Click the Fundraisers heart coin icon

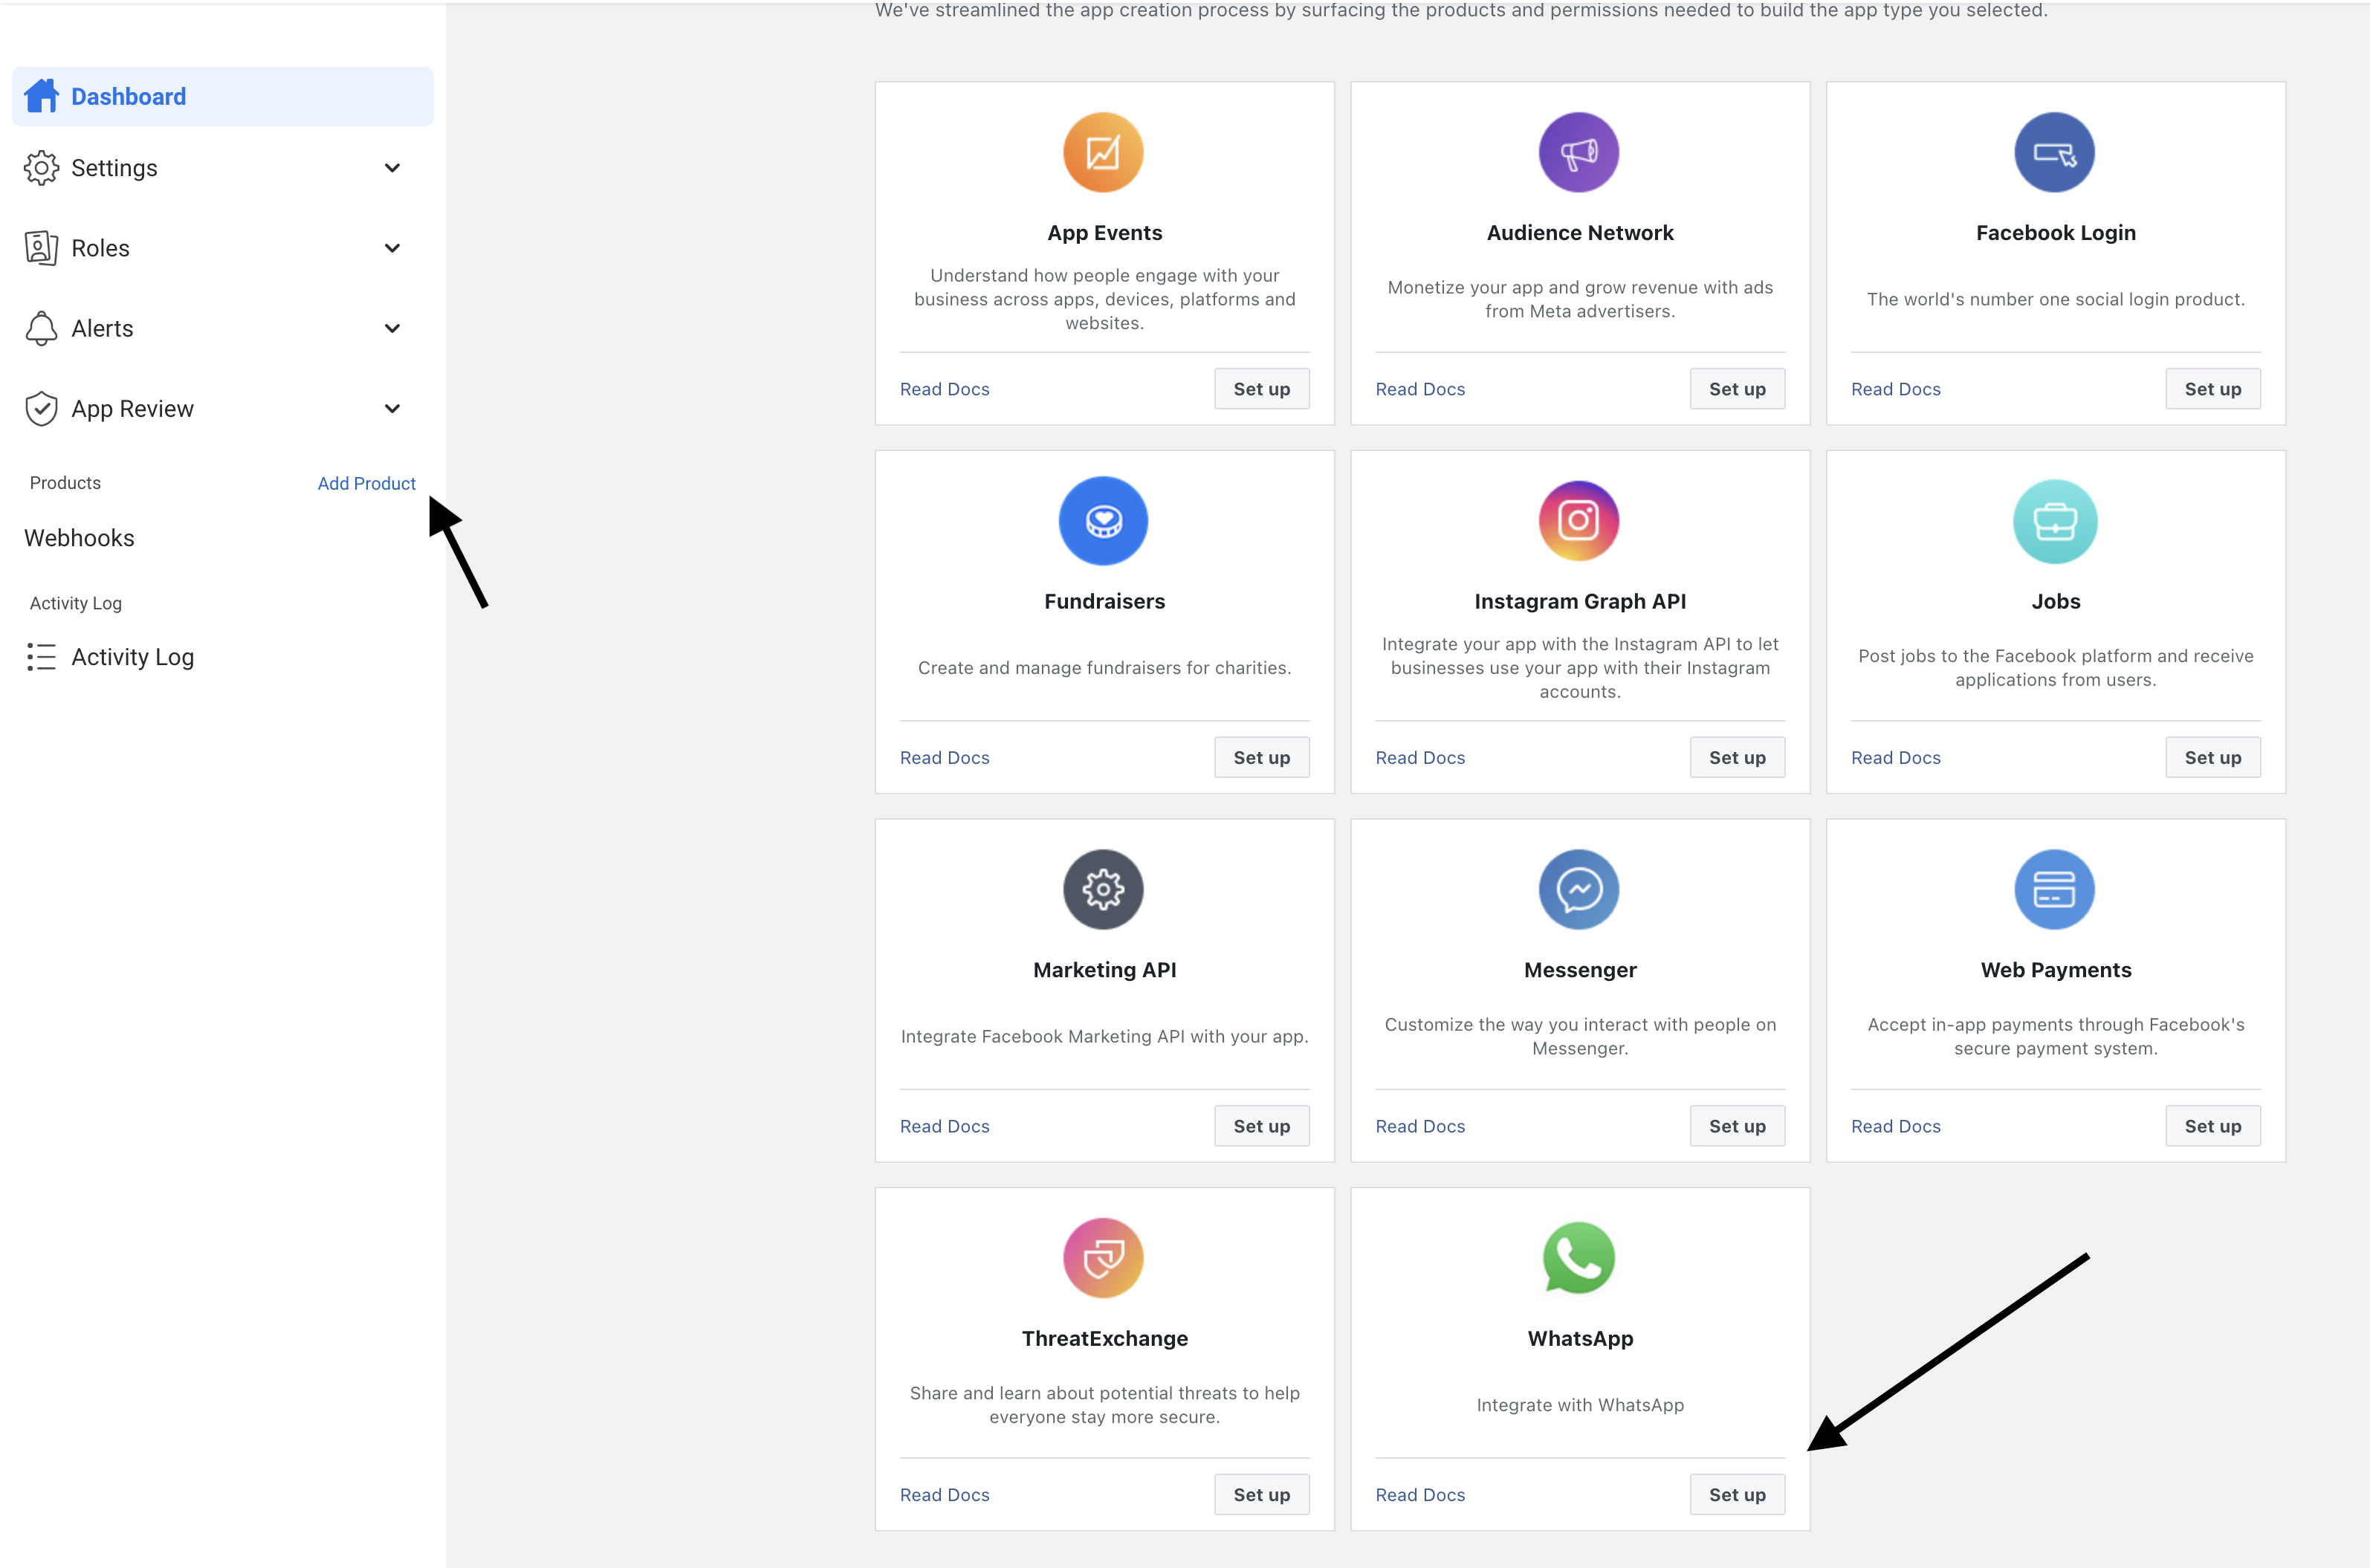(x=1103, y=521)
